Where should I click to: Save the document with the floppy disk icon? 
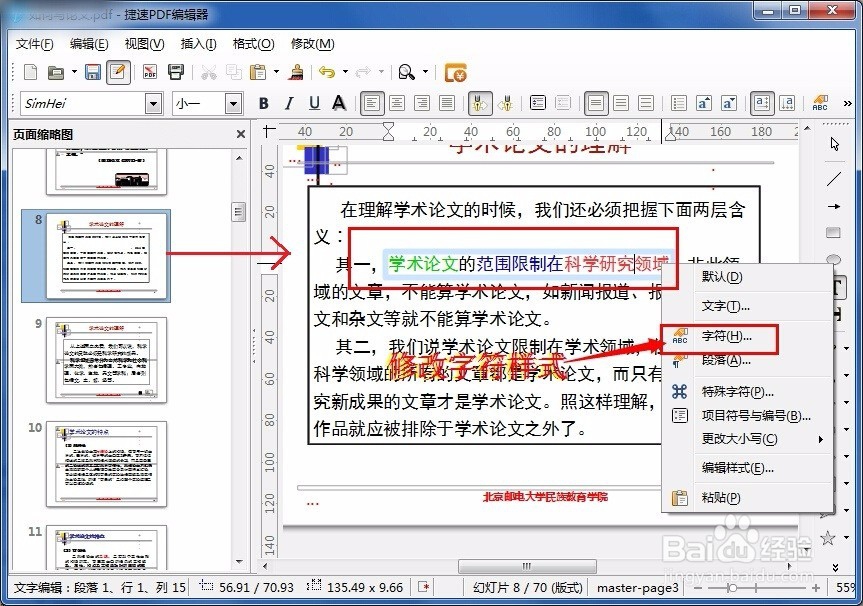pos(92,72)
